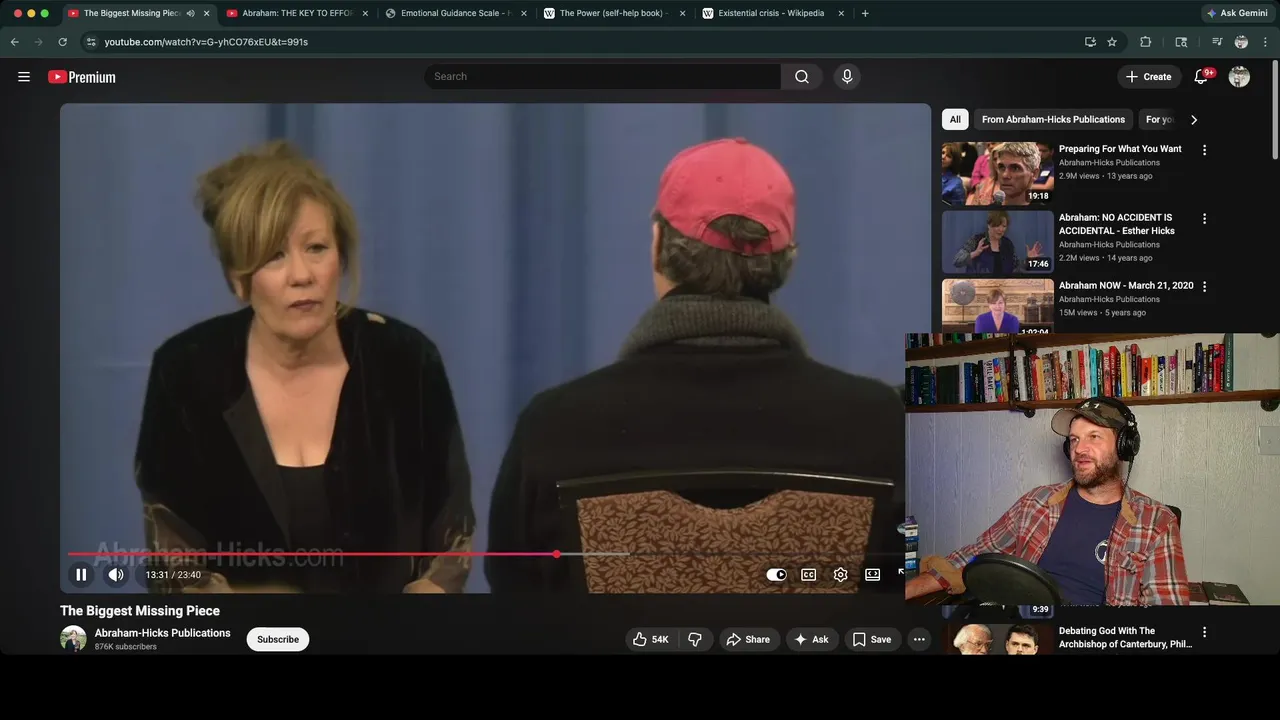Open Chrome extensions puzzle icon

click(x=1146, y=42)
